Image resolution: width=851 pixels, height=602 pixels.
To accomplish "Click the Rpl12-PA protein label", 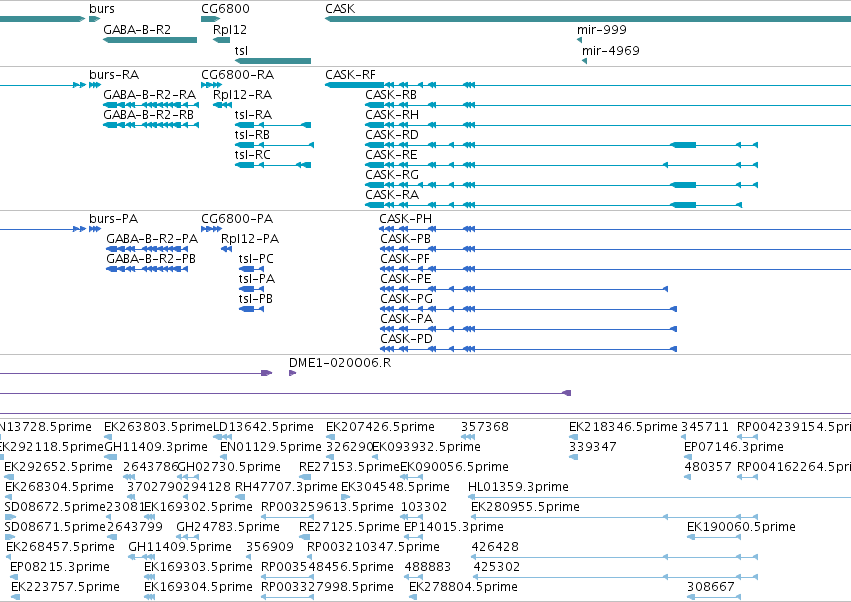I will [250, 239].
